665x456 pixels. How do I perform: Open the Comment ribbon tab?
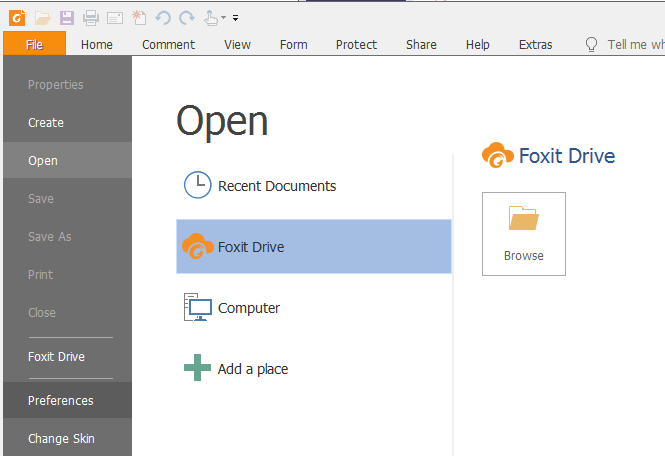click(168, 44)
